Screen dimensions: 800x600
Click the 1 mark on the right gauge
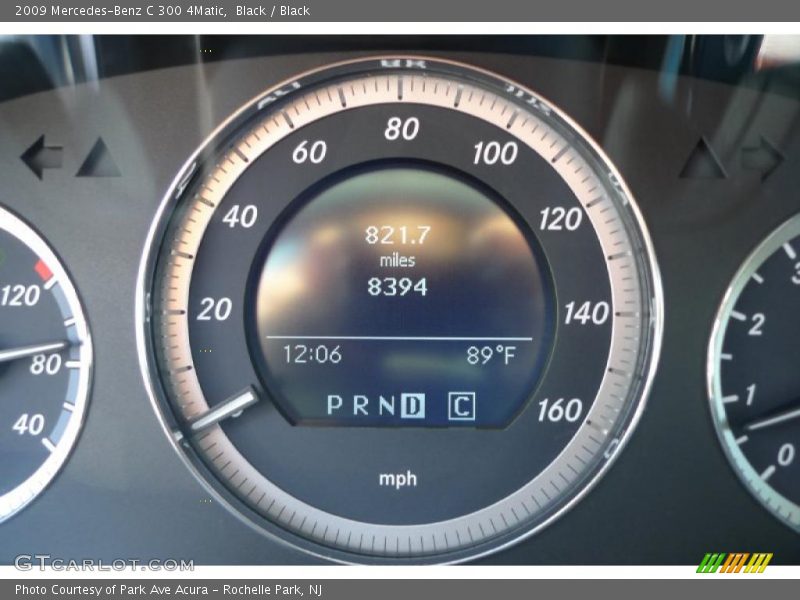pyautogui.click(x=750, y=395)
